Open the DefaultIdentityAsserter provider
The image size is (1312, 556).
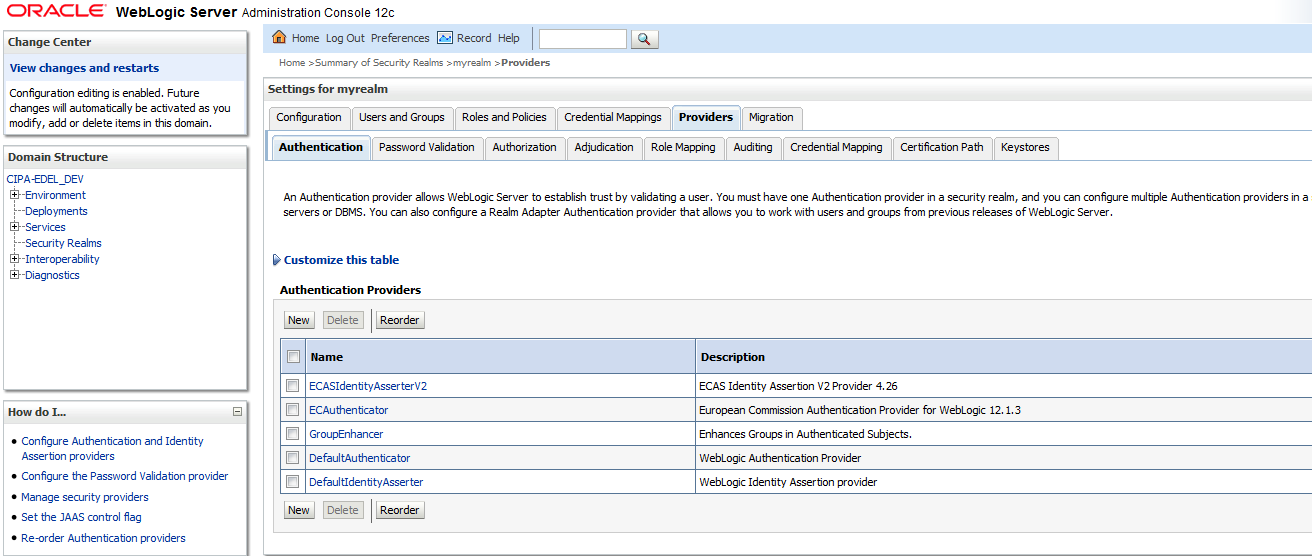click(366, 482)
